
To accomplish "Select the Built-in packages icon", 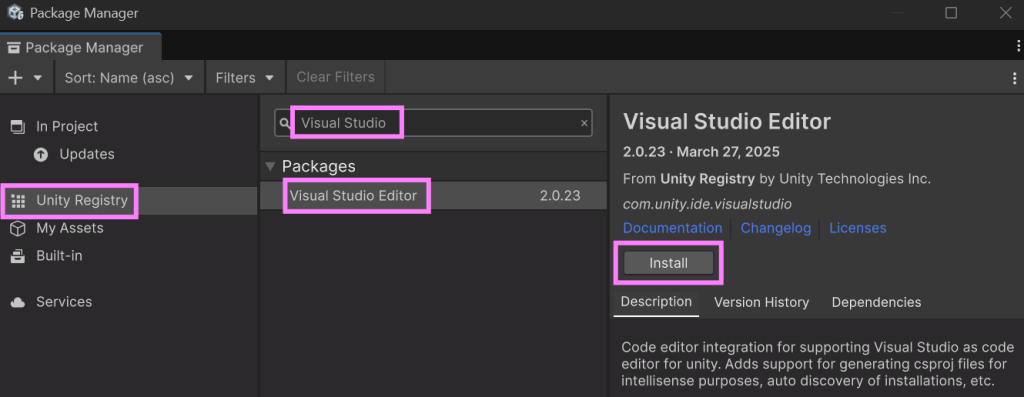I will [x=18, y=256].
